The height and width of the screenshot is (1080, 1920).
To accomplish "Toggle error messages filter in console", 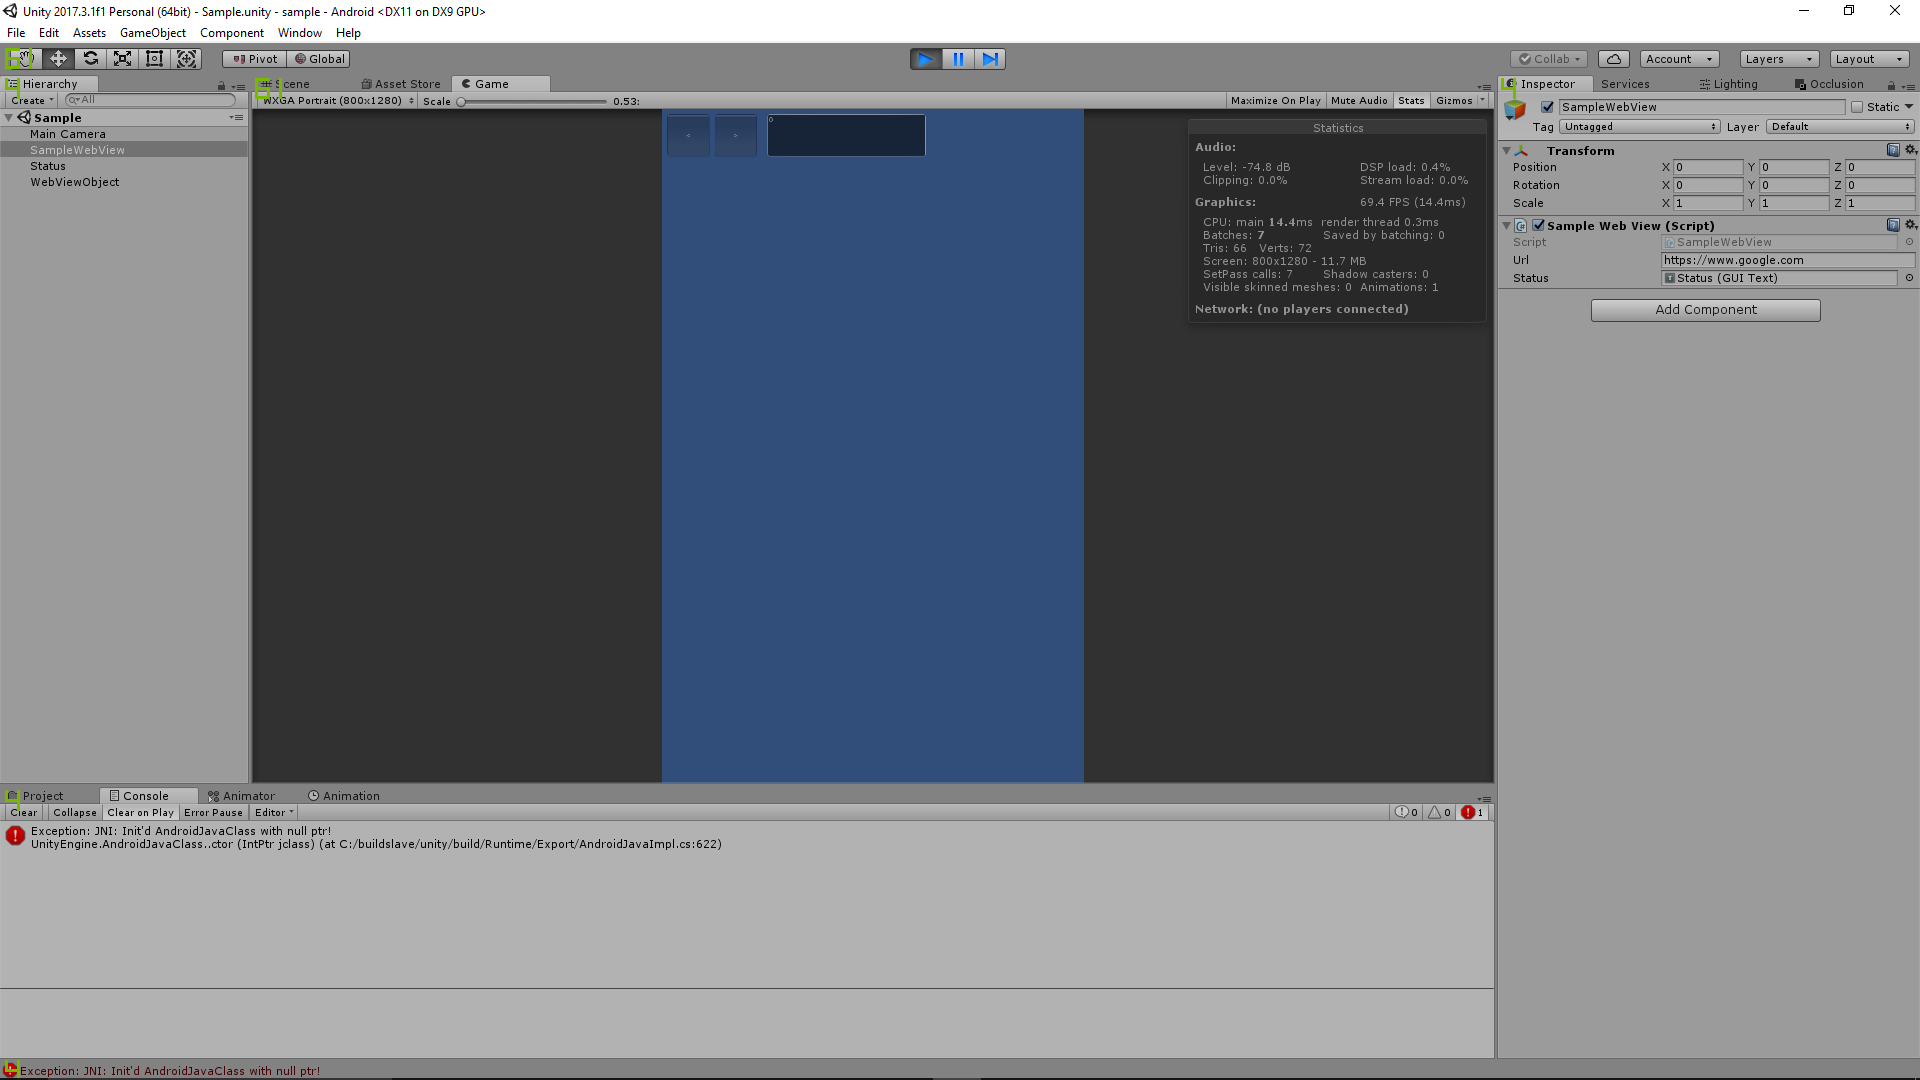I will [1473, 813].
